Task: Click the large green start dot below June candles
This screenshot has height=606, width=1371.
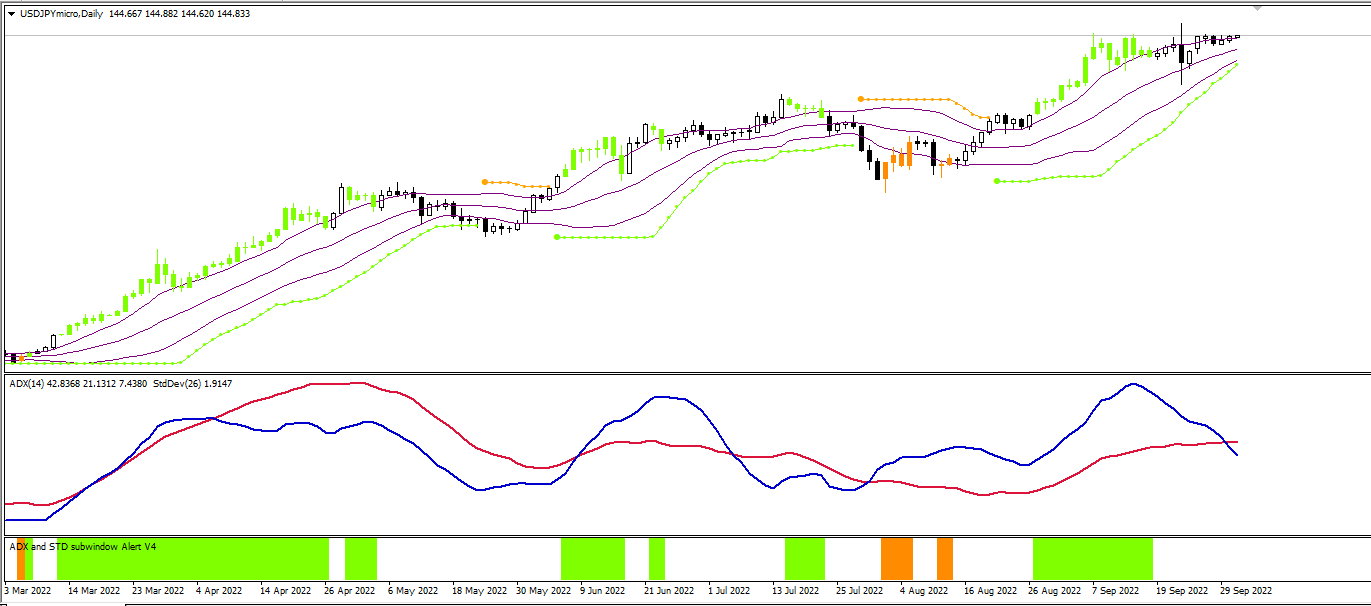Action: 557,237
